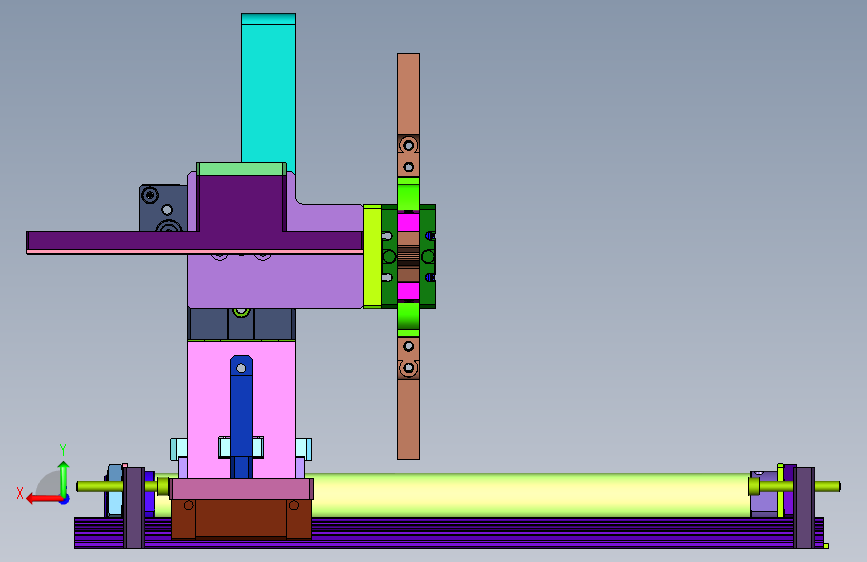Image resolution: width=867 pixels, height=562 pixels.
Task: Pick the light green cap above the purple housing
Action: point(241,169)
